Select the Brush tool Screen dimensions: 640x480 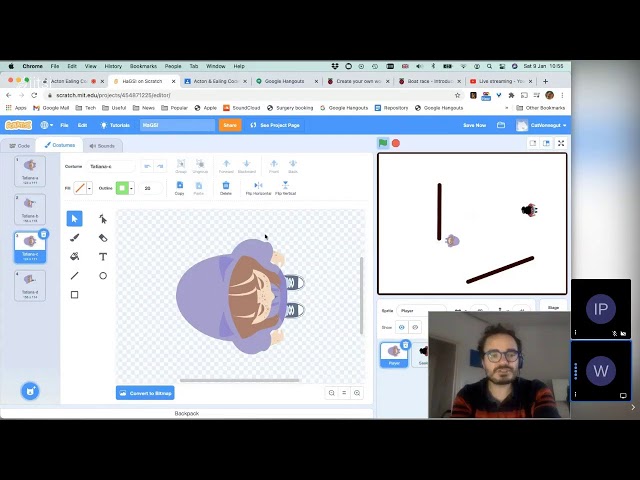coord(74,238)
